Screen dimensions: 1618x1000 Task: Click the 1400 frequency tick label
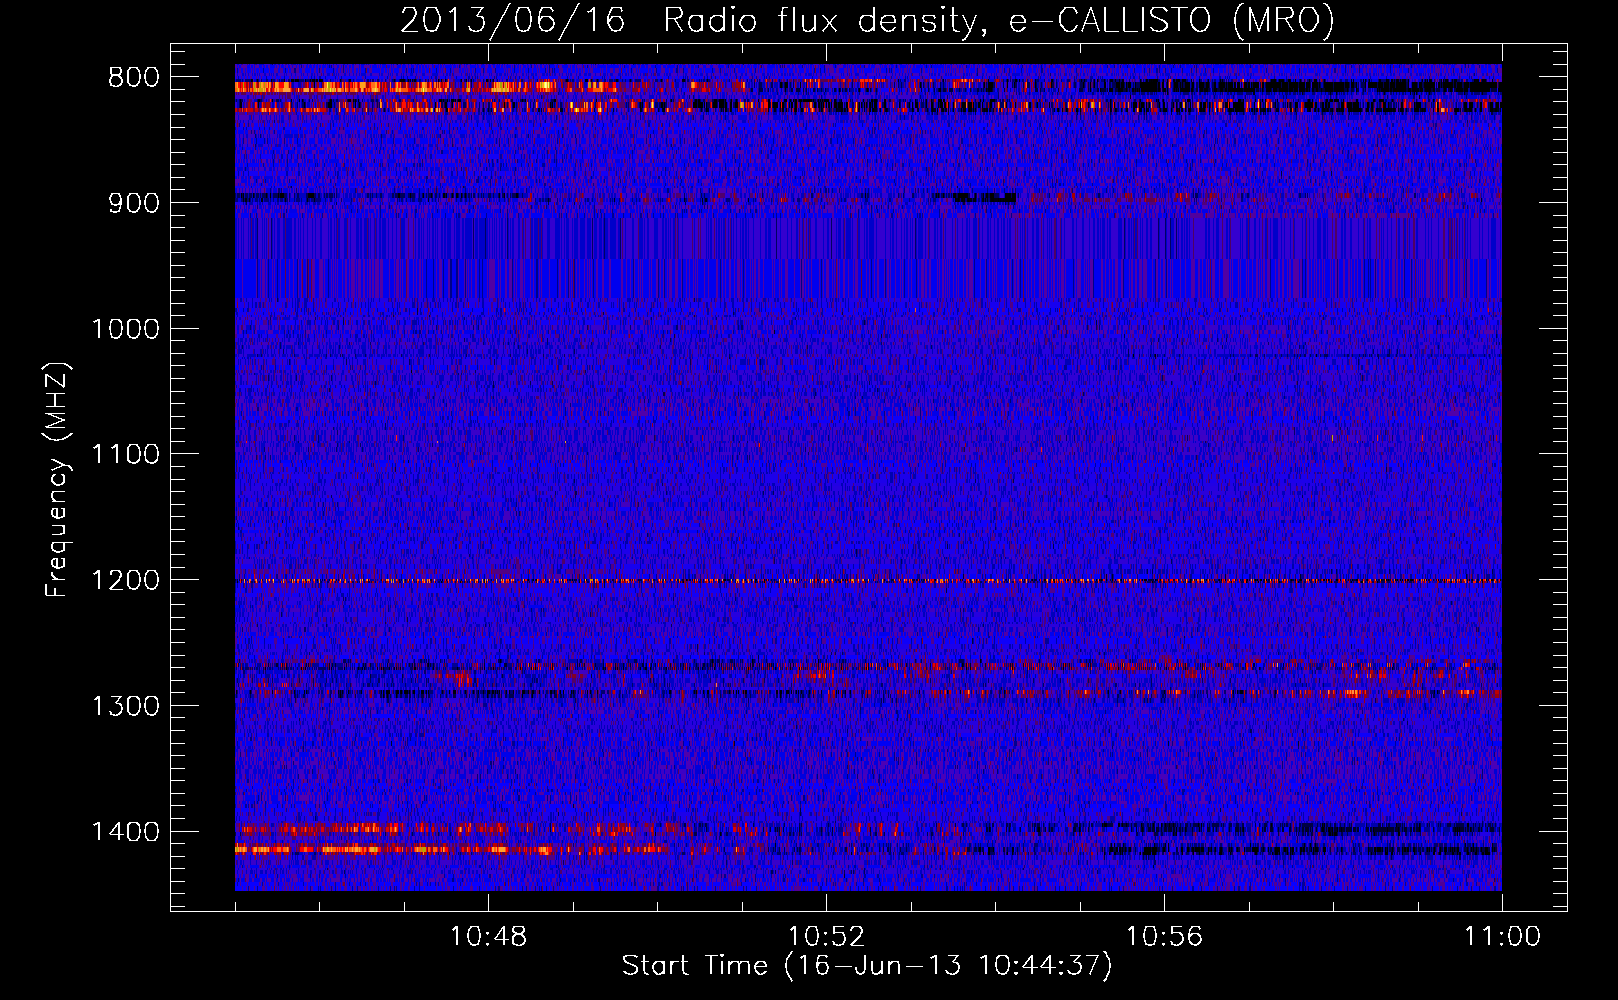point(125,832)
